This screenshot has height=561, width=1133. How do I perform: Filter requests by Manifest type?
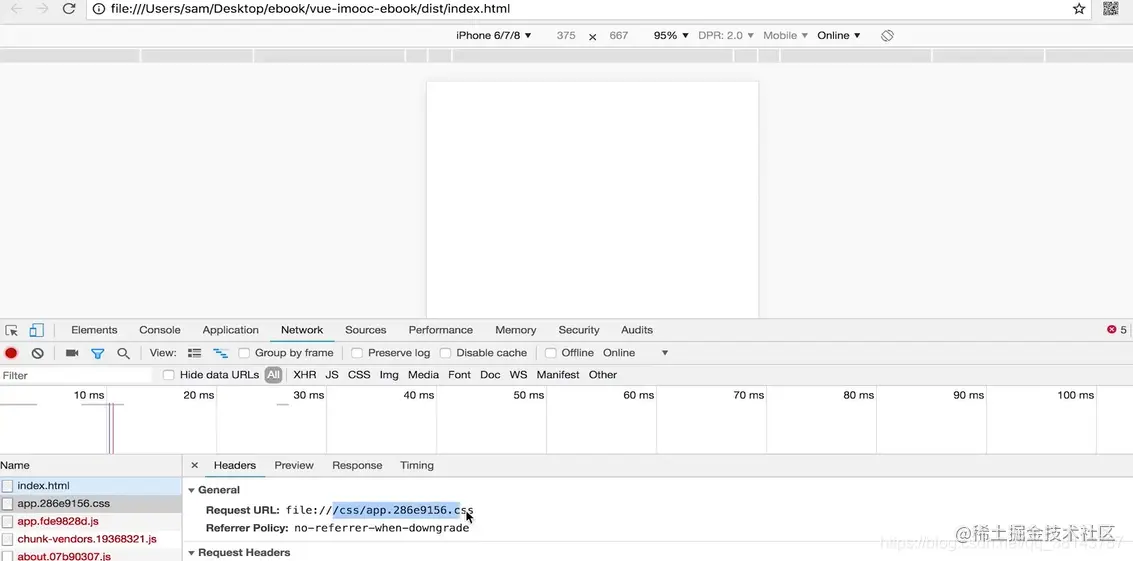[x=558, y=374]
